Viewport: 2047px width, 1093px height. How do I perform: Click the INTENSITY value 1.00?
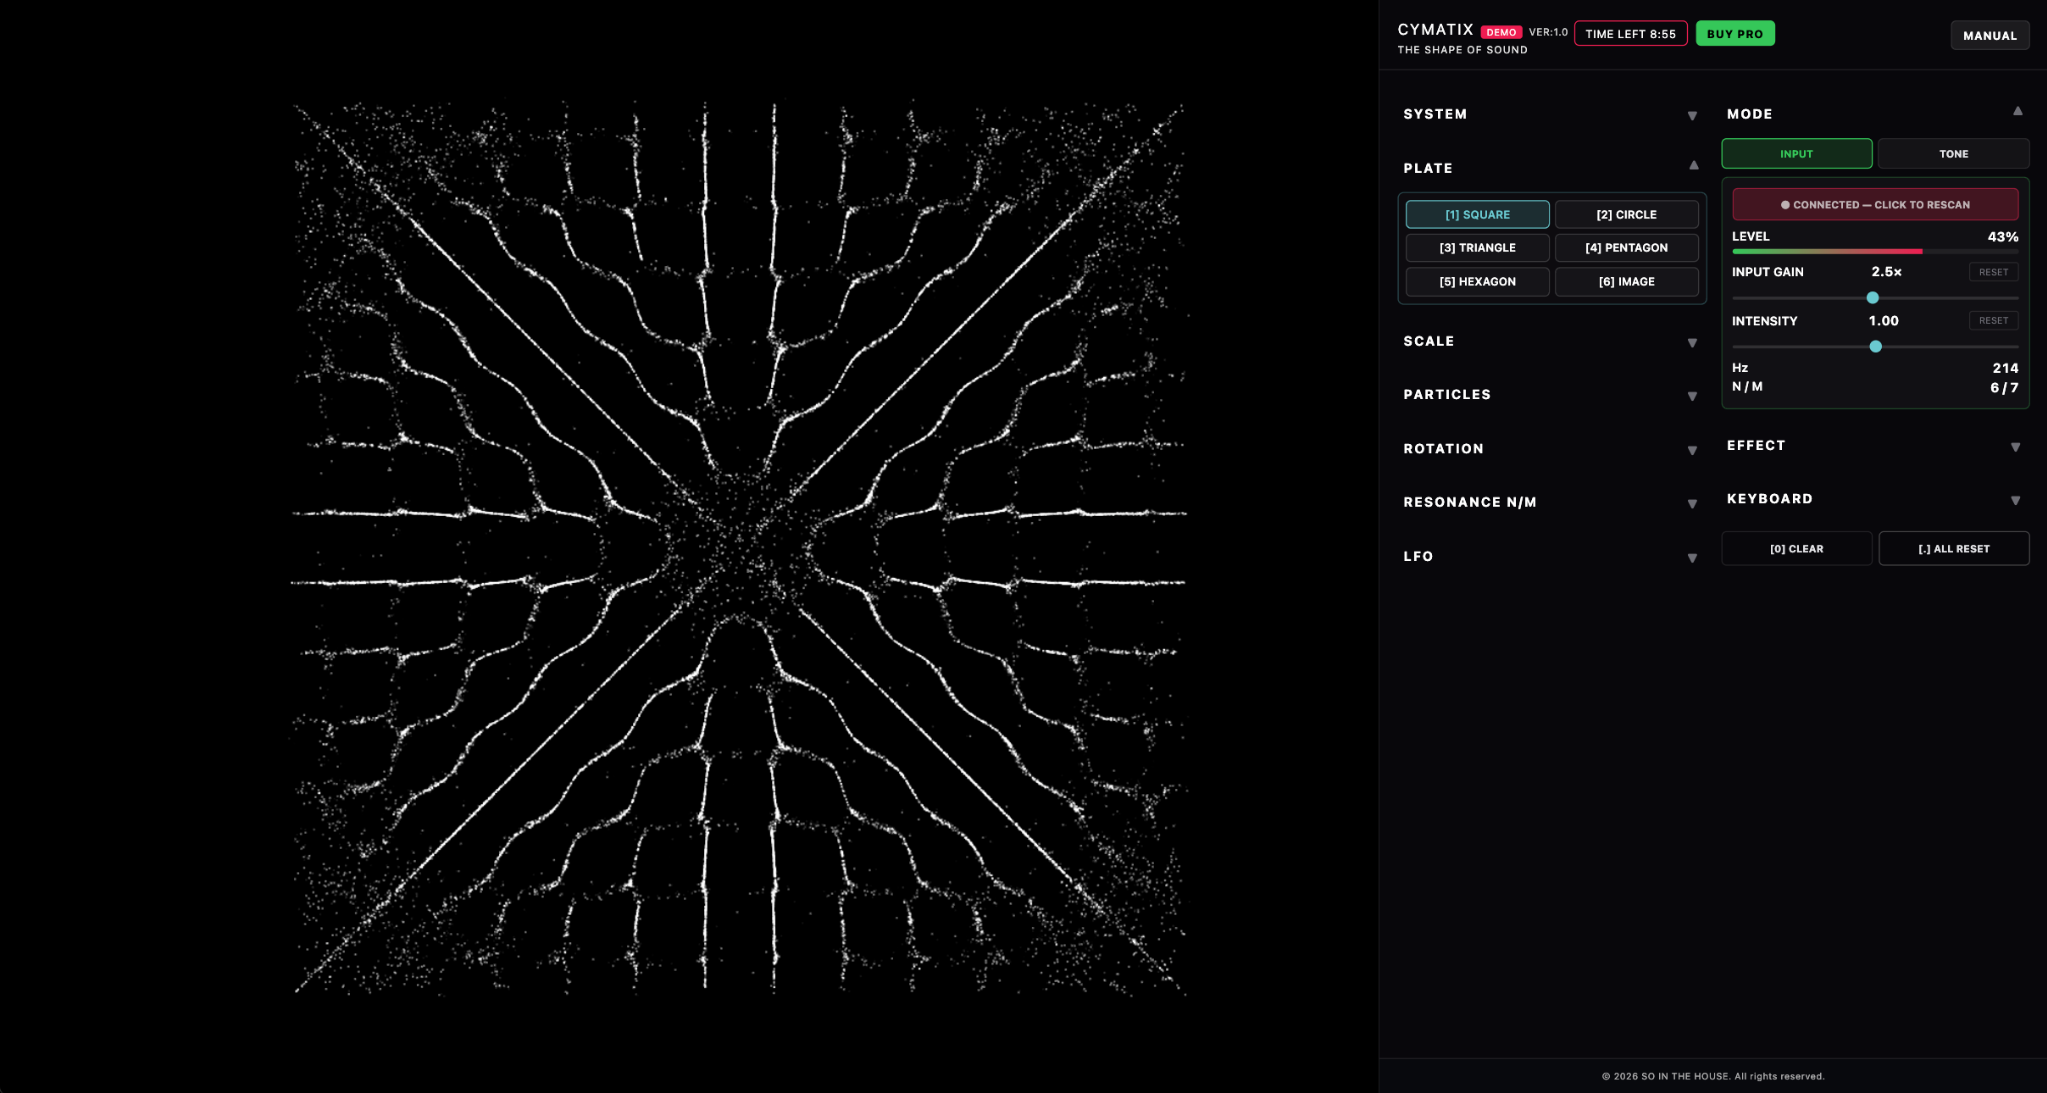pyautogui.click(x=1883, y=321)
